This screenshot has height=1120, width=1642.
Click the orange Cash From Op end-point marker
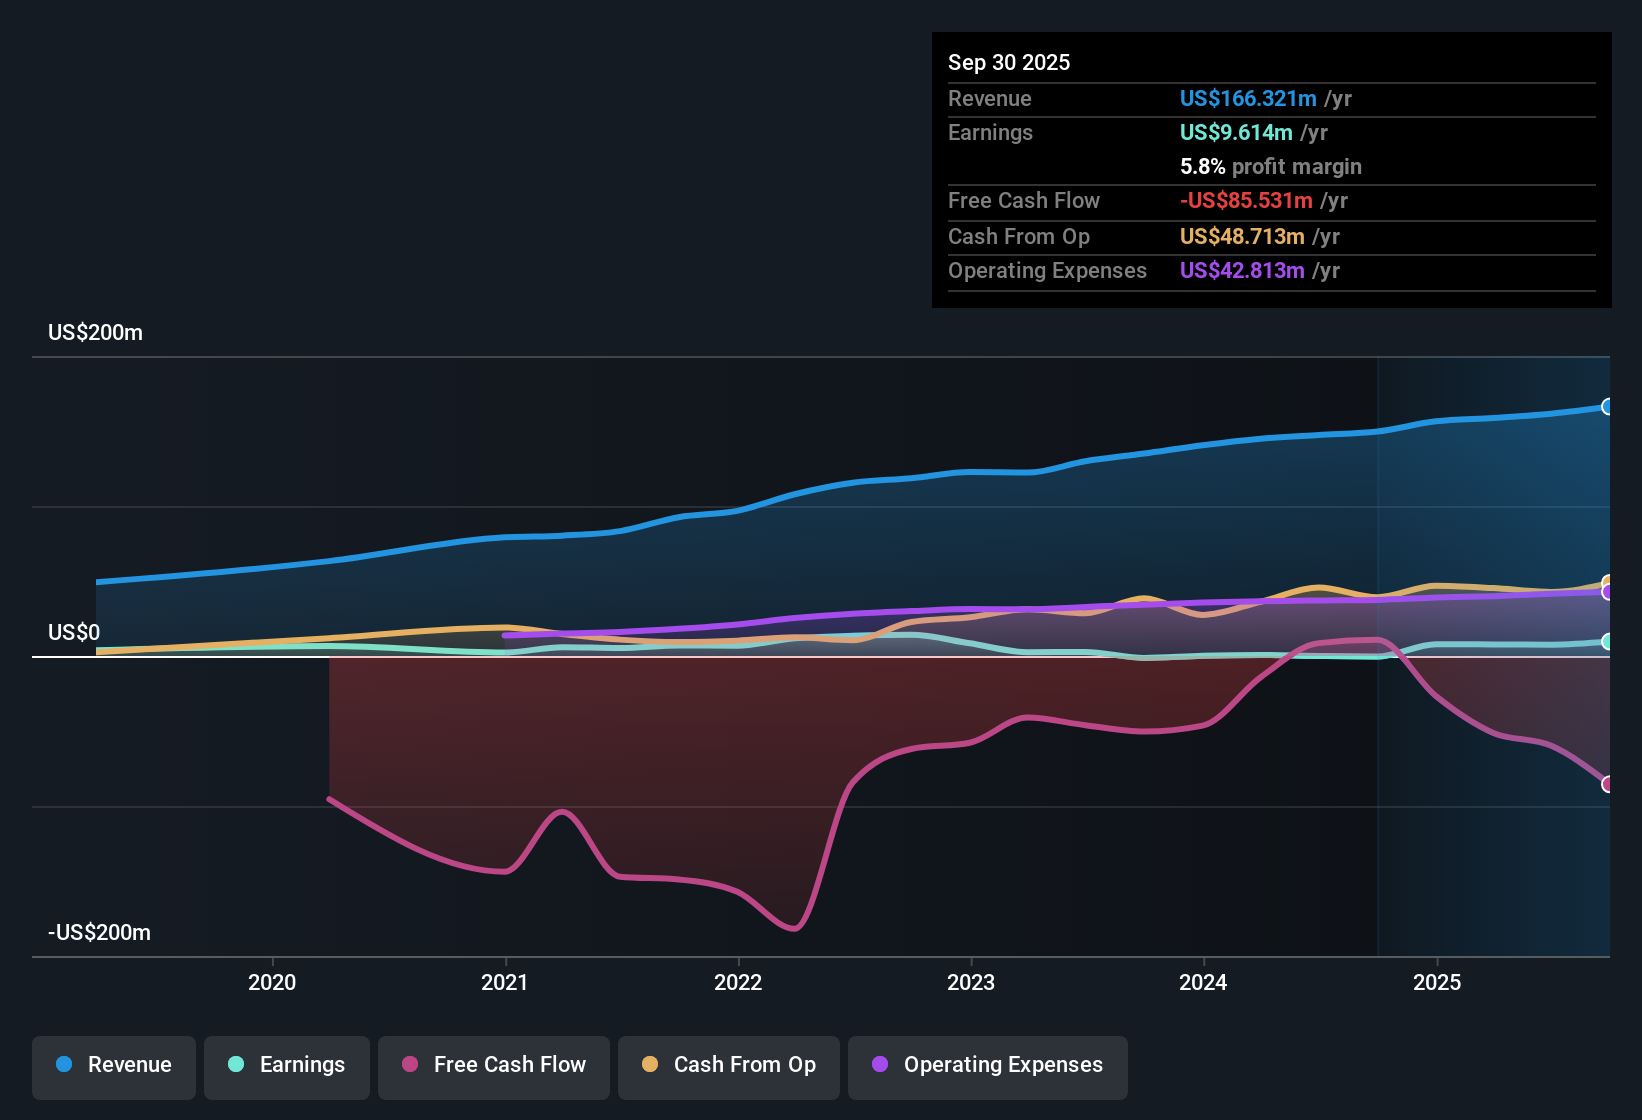pos(1608,582)
